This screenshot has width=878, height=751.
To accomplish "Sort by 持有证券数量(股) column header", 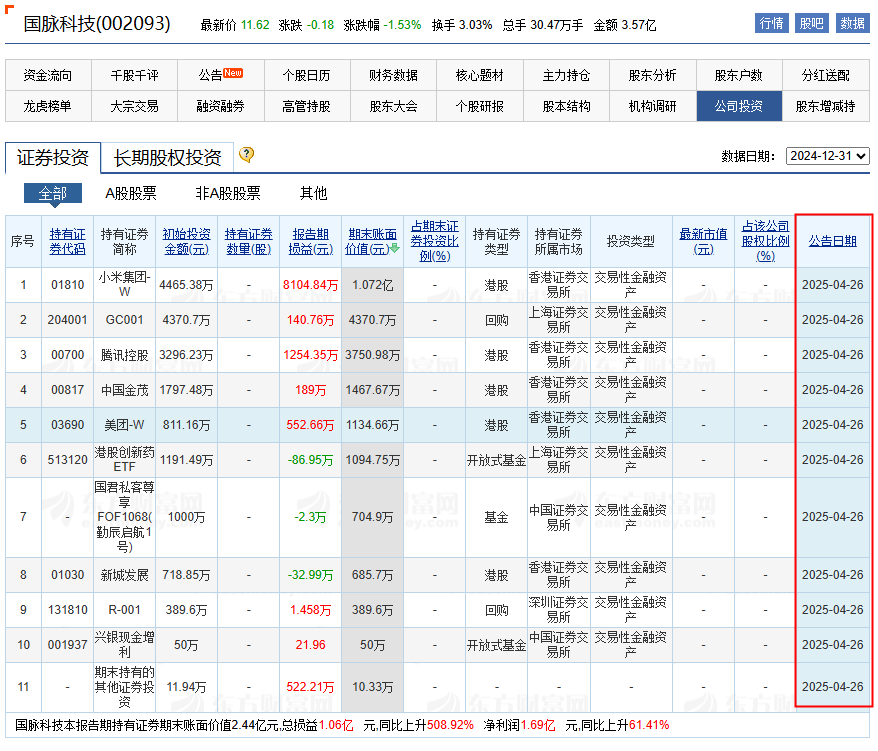I will 249,242.
